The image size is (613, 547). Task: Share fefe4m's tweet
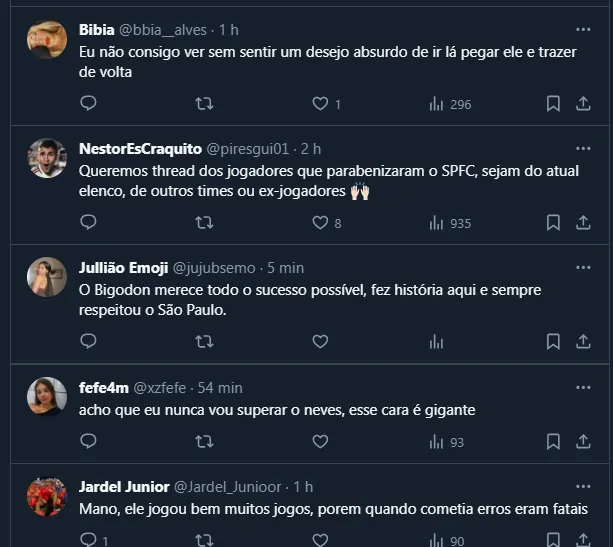pos(583,442)
